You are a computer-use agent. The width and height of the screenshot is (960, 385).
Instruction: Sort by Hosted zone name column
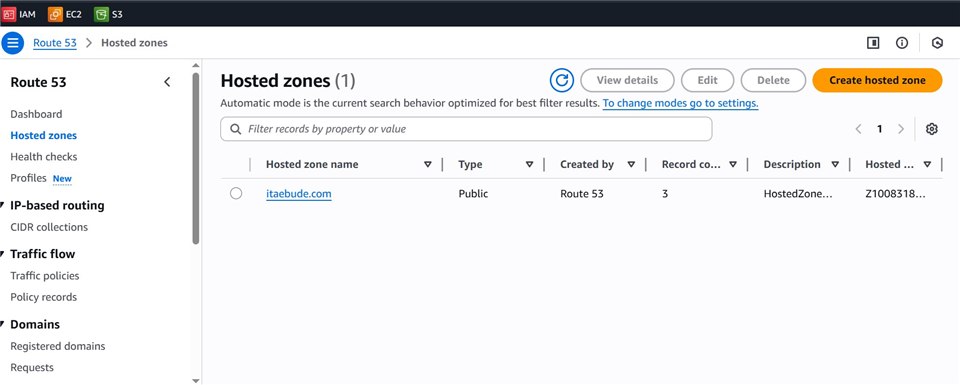pos(428,164)
